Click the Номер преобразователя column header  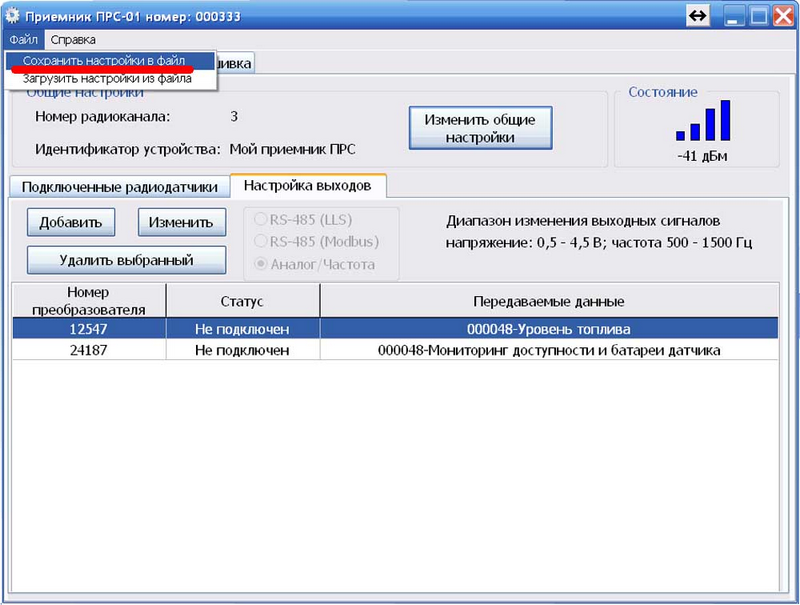tap(89, 300)
